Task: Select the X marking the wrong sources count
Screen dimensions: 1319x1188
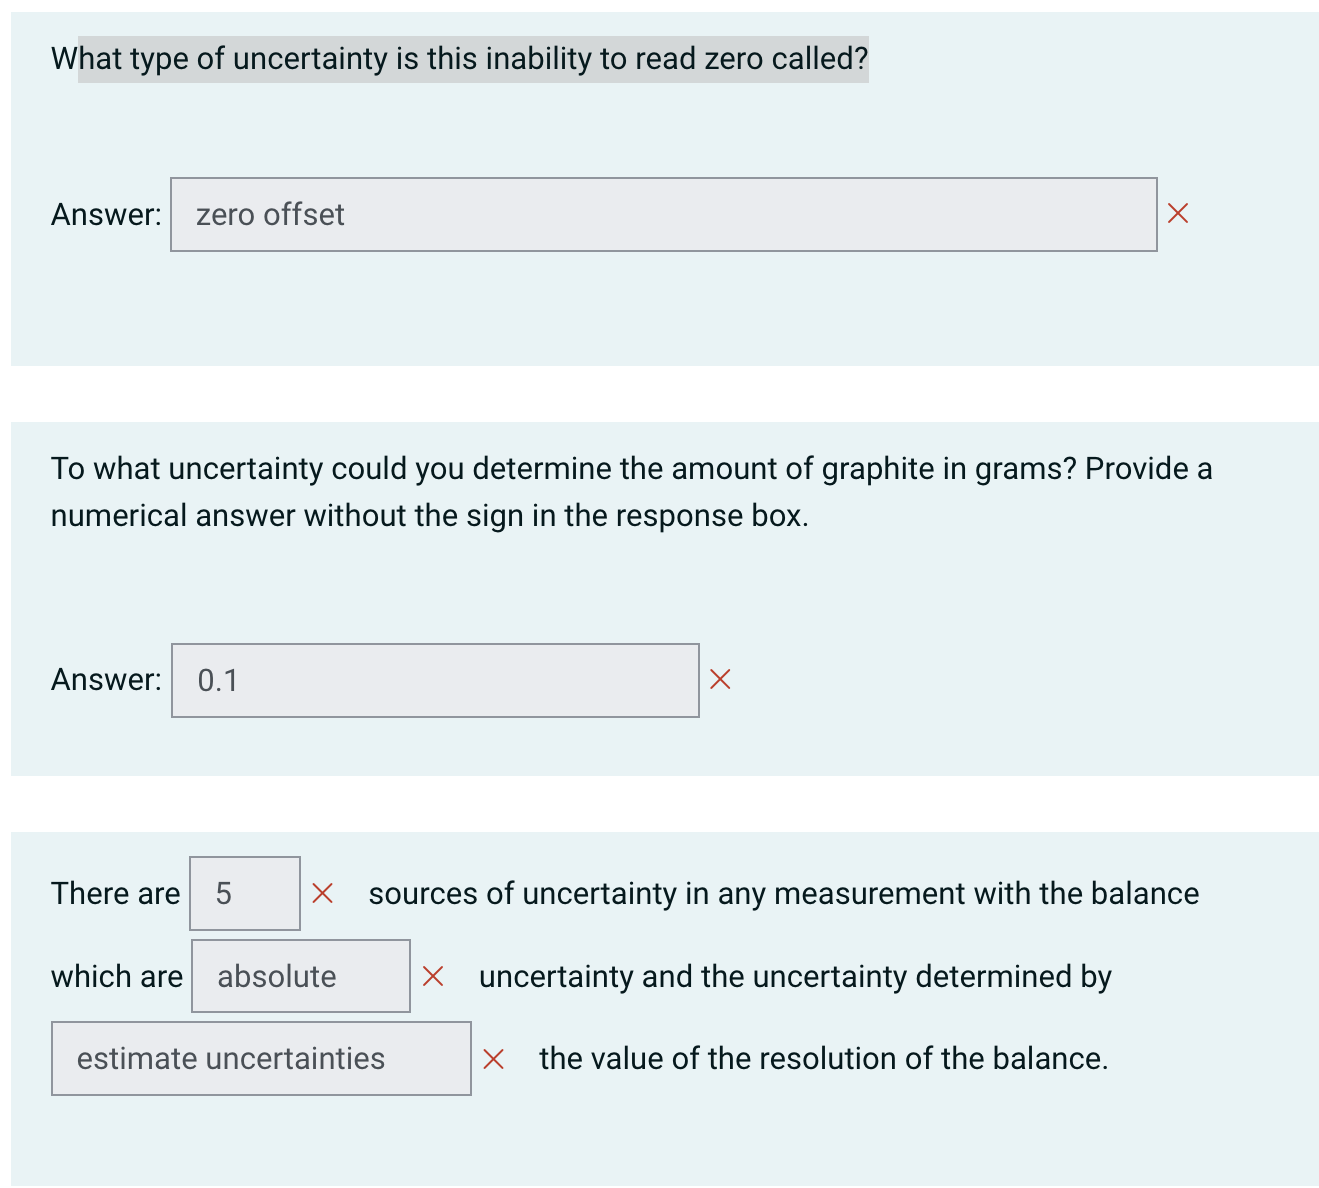Action: click(x=322, y=892)
